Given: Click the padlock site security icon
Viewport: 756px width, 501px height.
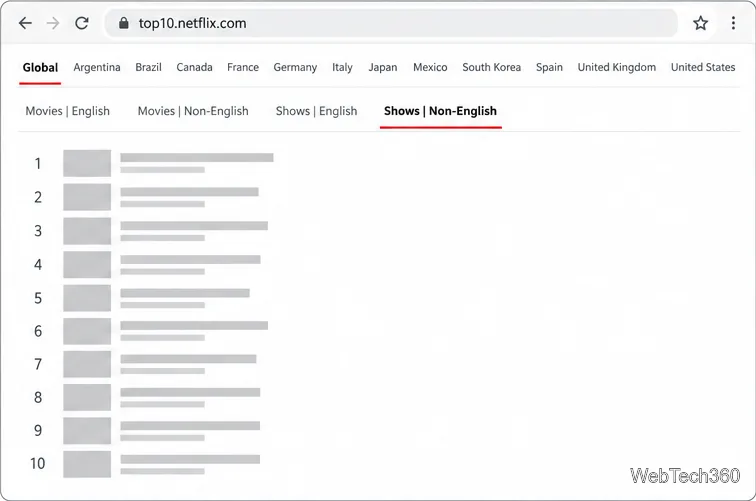Looking at the screenshot, I should click(x=123, y=23).
